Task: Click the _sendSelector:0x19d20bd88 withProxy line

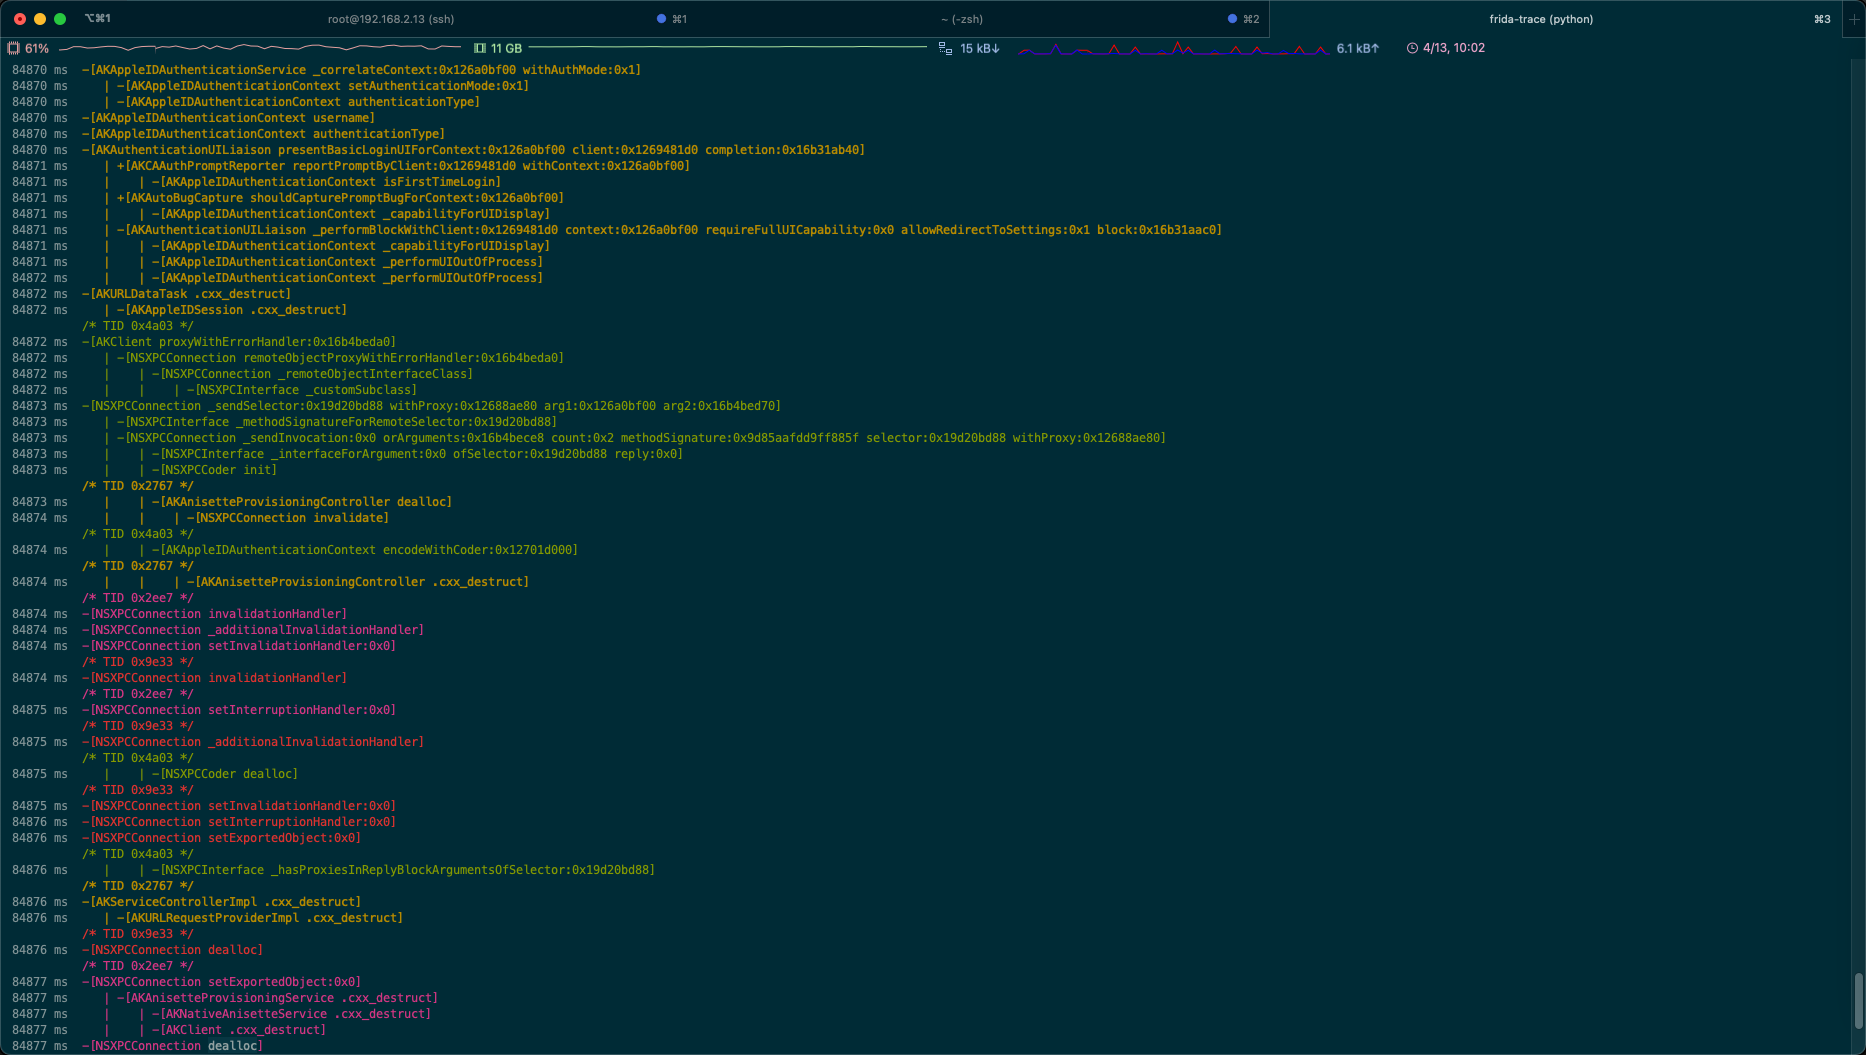Action: (x=431, y=406)
